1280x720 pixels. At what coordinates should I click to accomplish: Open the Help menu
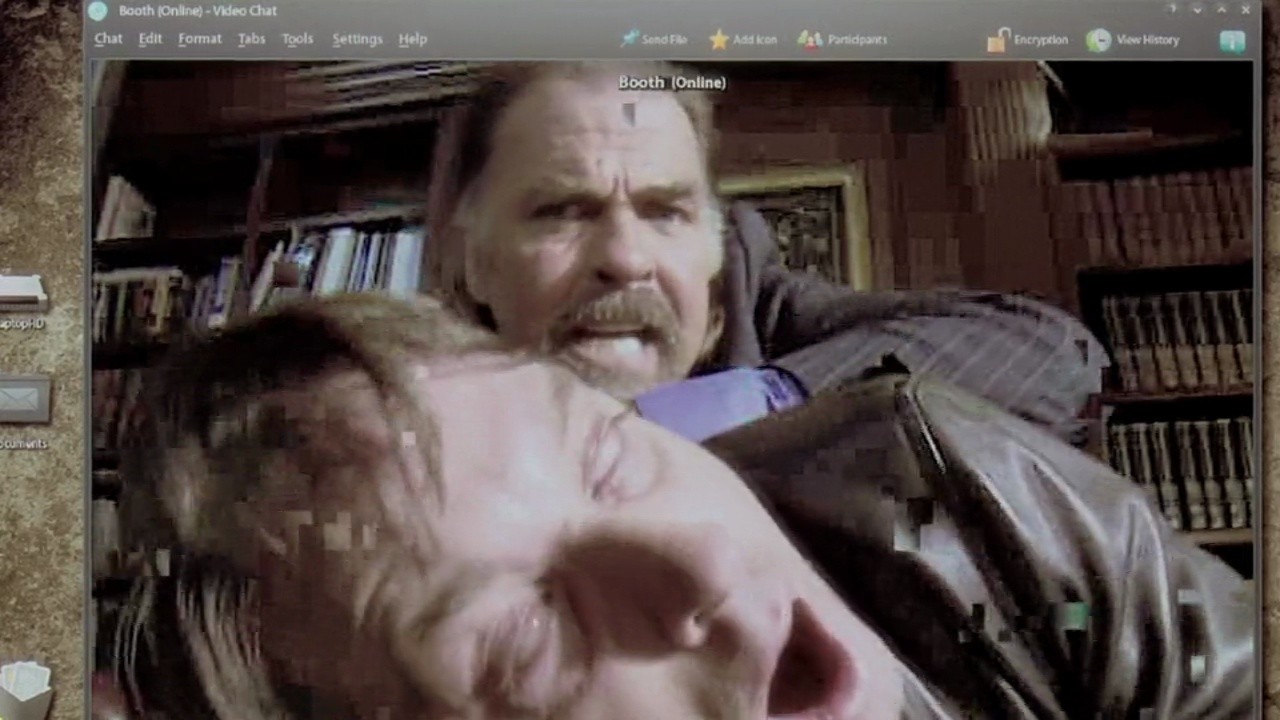tap(413, 39)
